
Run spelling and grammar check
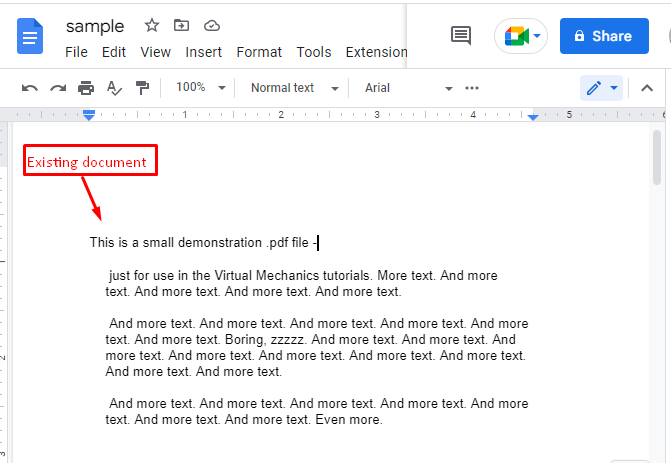click(x=114, y=88)
